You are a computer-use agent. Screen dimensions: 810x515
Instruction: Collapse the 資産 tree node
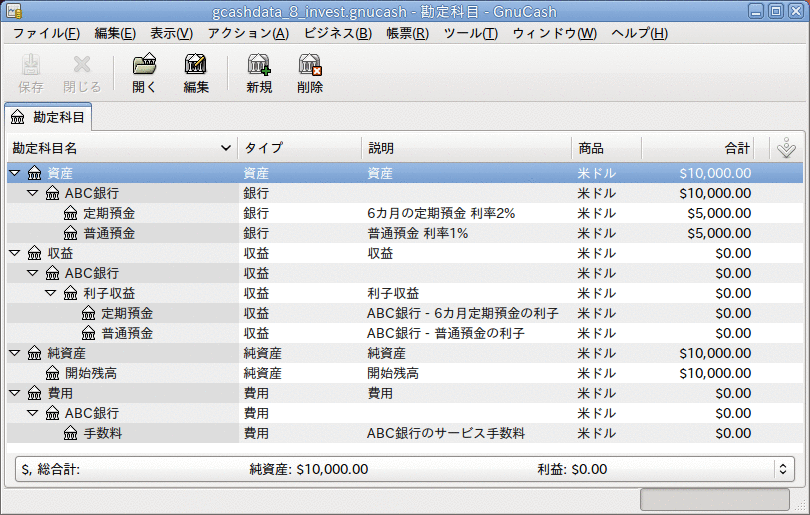tap(15, 173)
